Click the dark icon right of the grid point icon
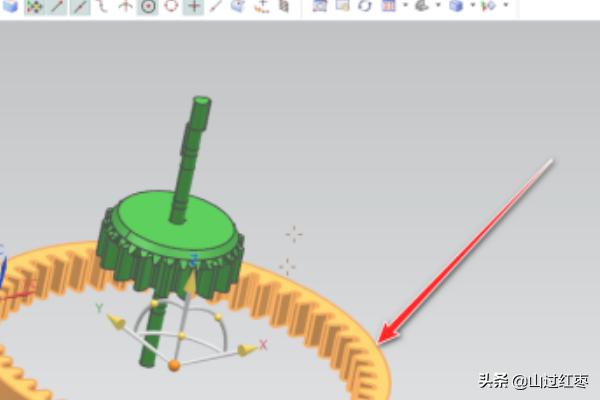600x400 pixels. point(284,6)
